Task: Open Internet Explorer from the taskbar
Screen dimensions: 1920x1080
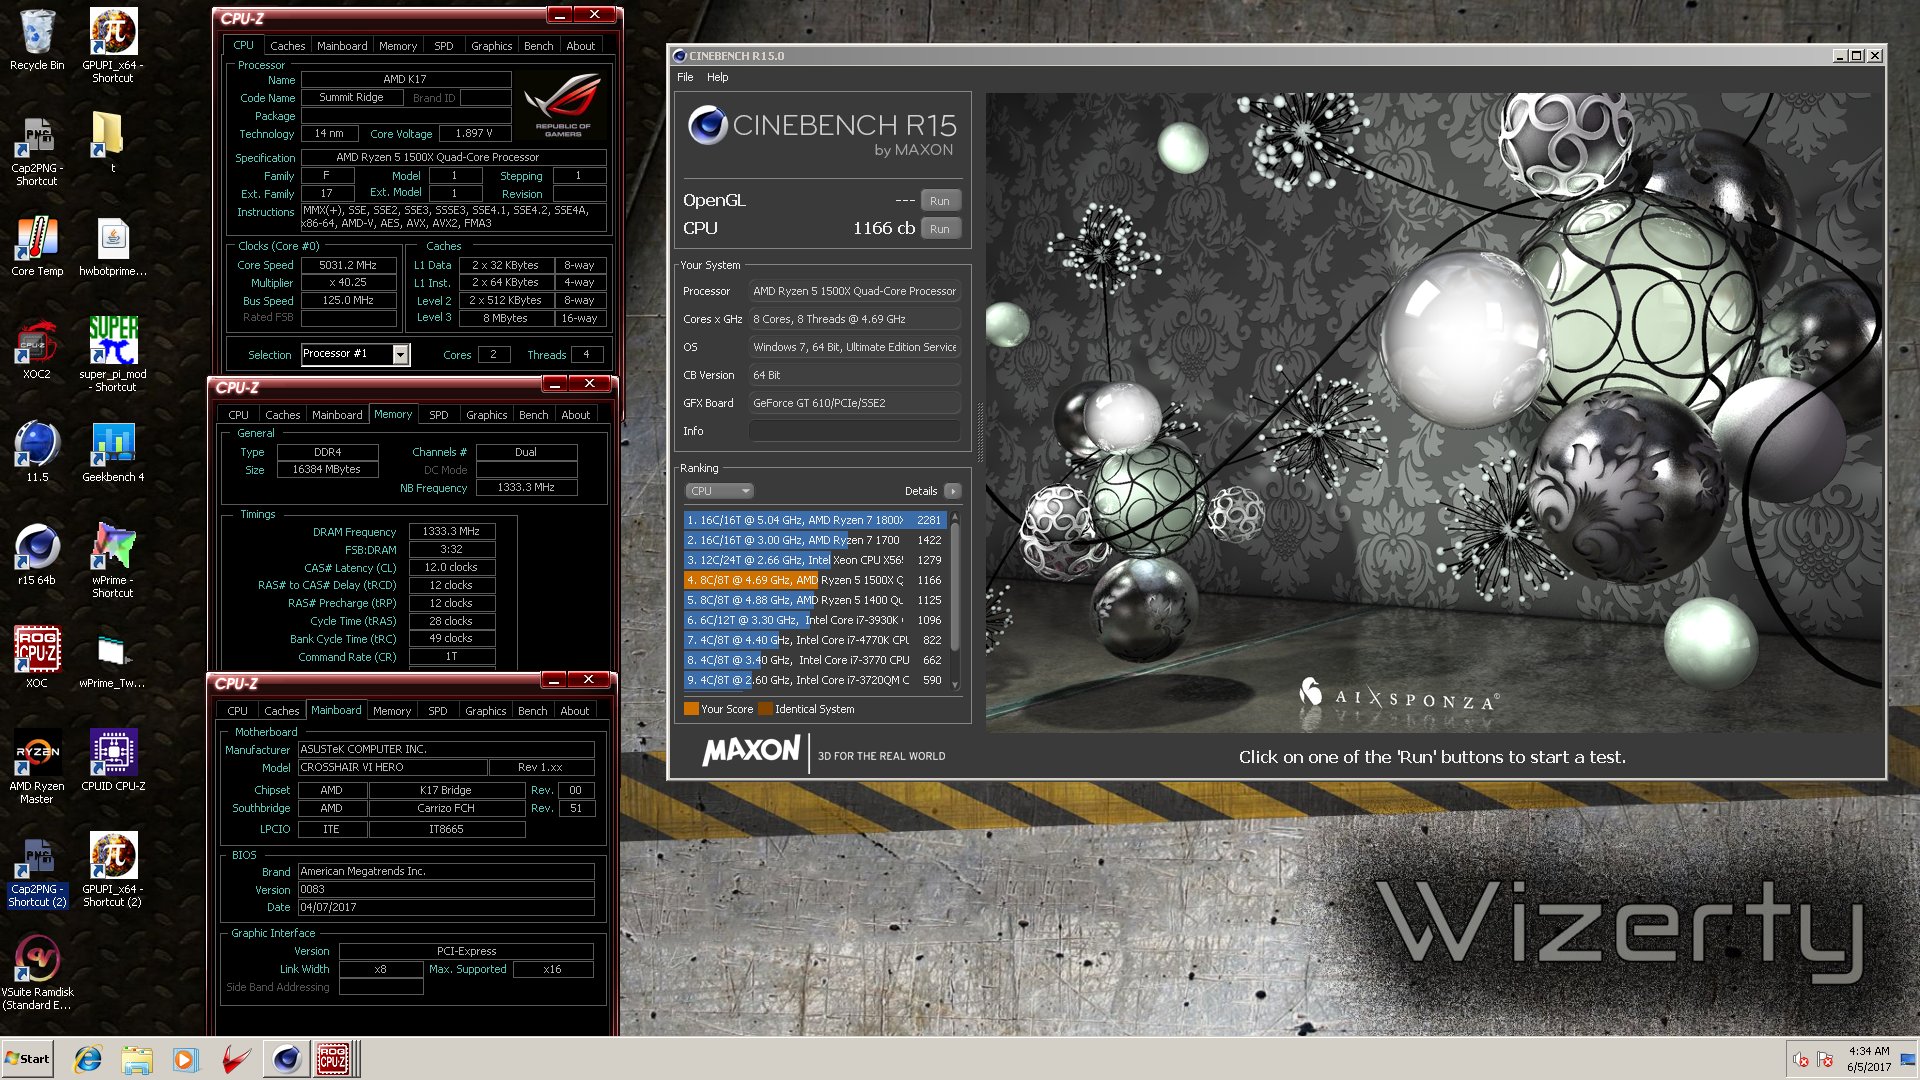Action: [x=88, y=1059]
